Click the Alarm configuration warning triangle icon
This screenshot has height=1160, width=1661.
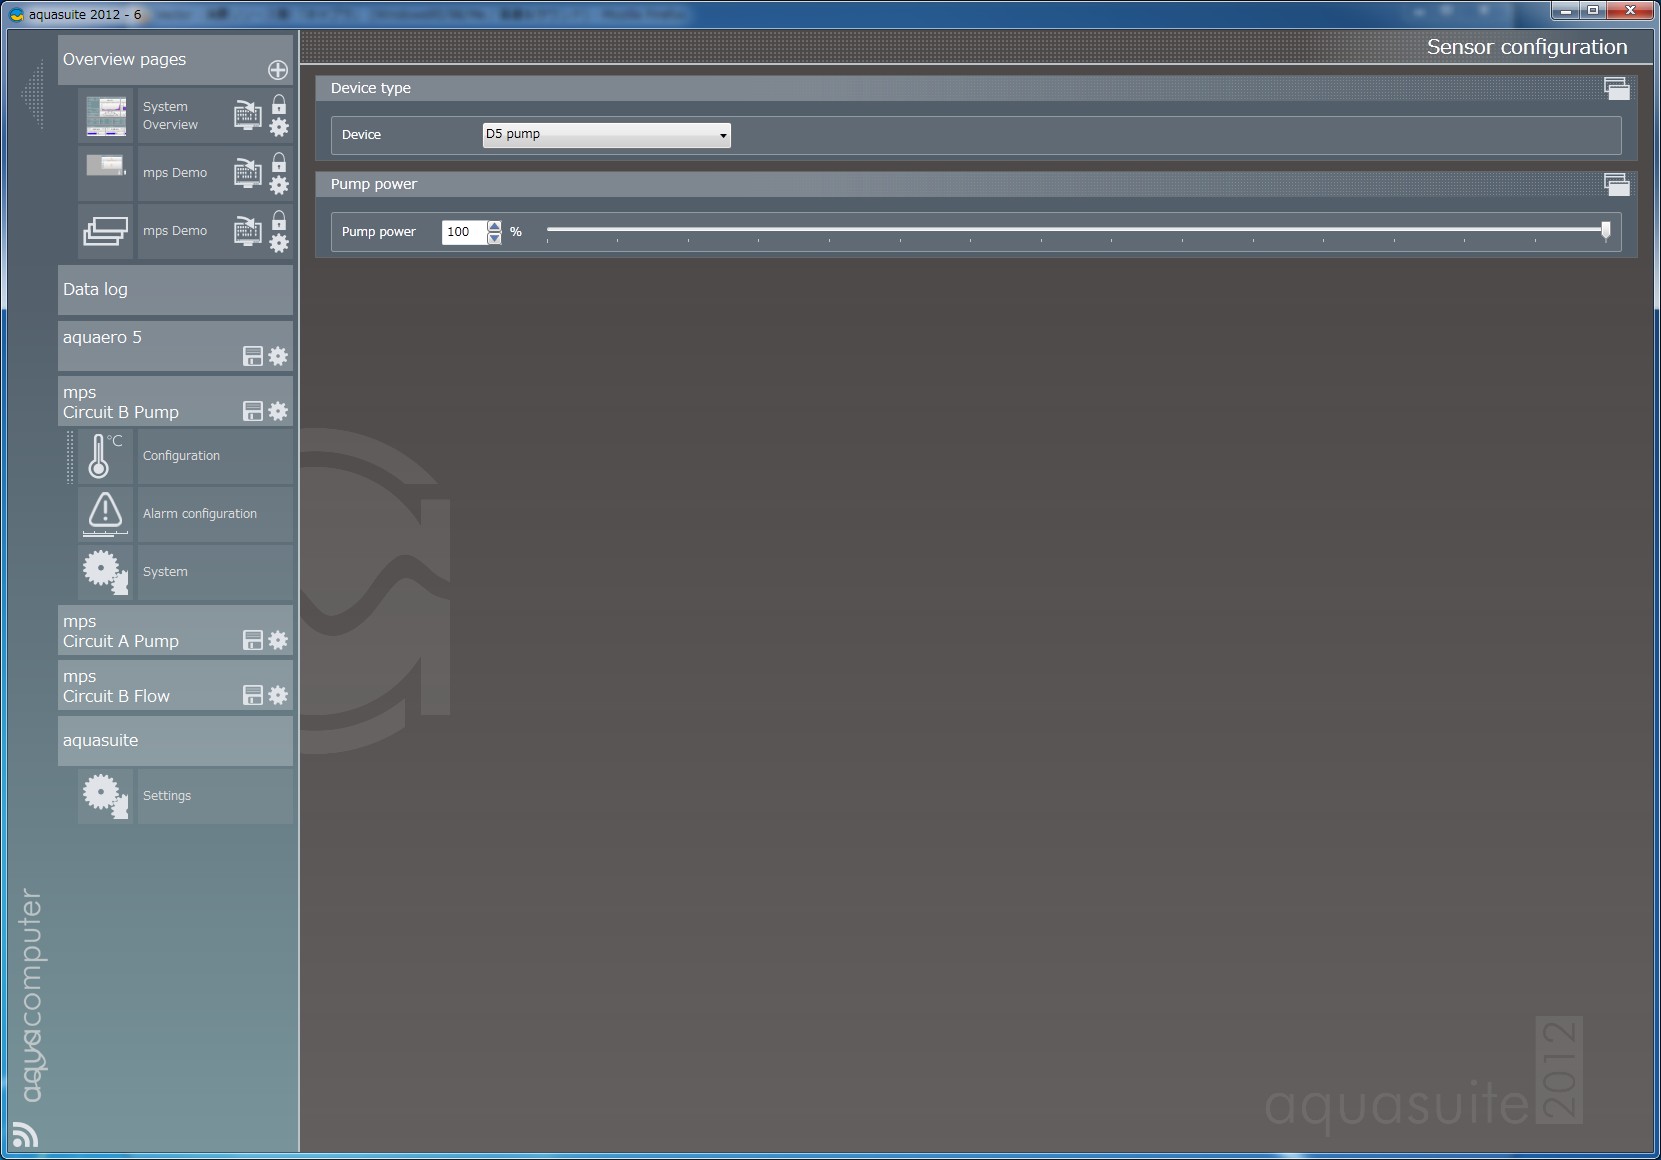click(105, 513)
